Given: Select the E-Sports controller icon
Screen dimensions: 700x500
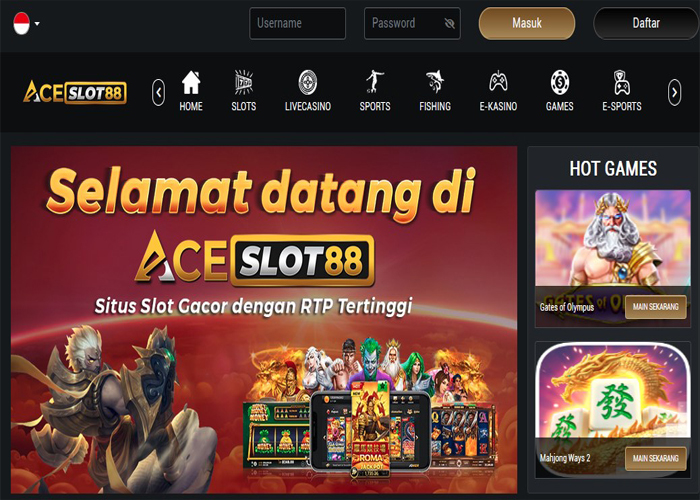Looking at the screenshot, I should pos(621,82).
